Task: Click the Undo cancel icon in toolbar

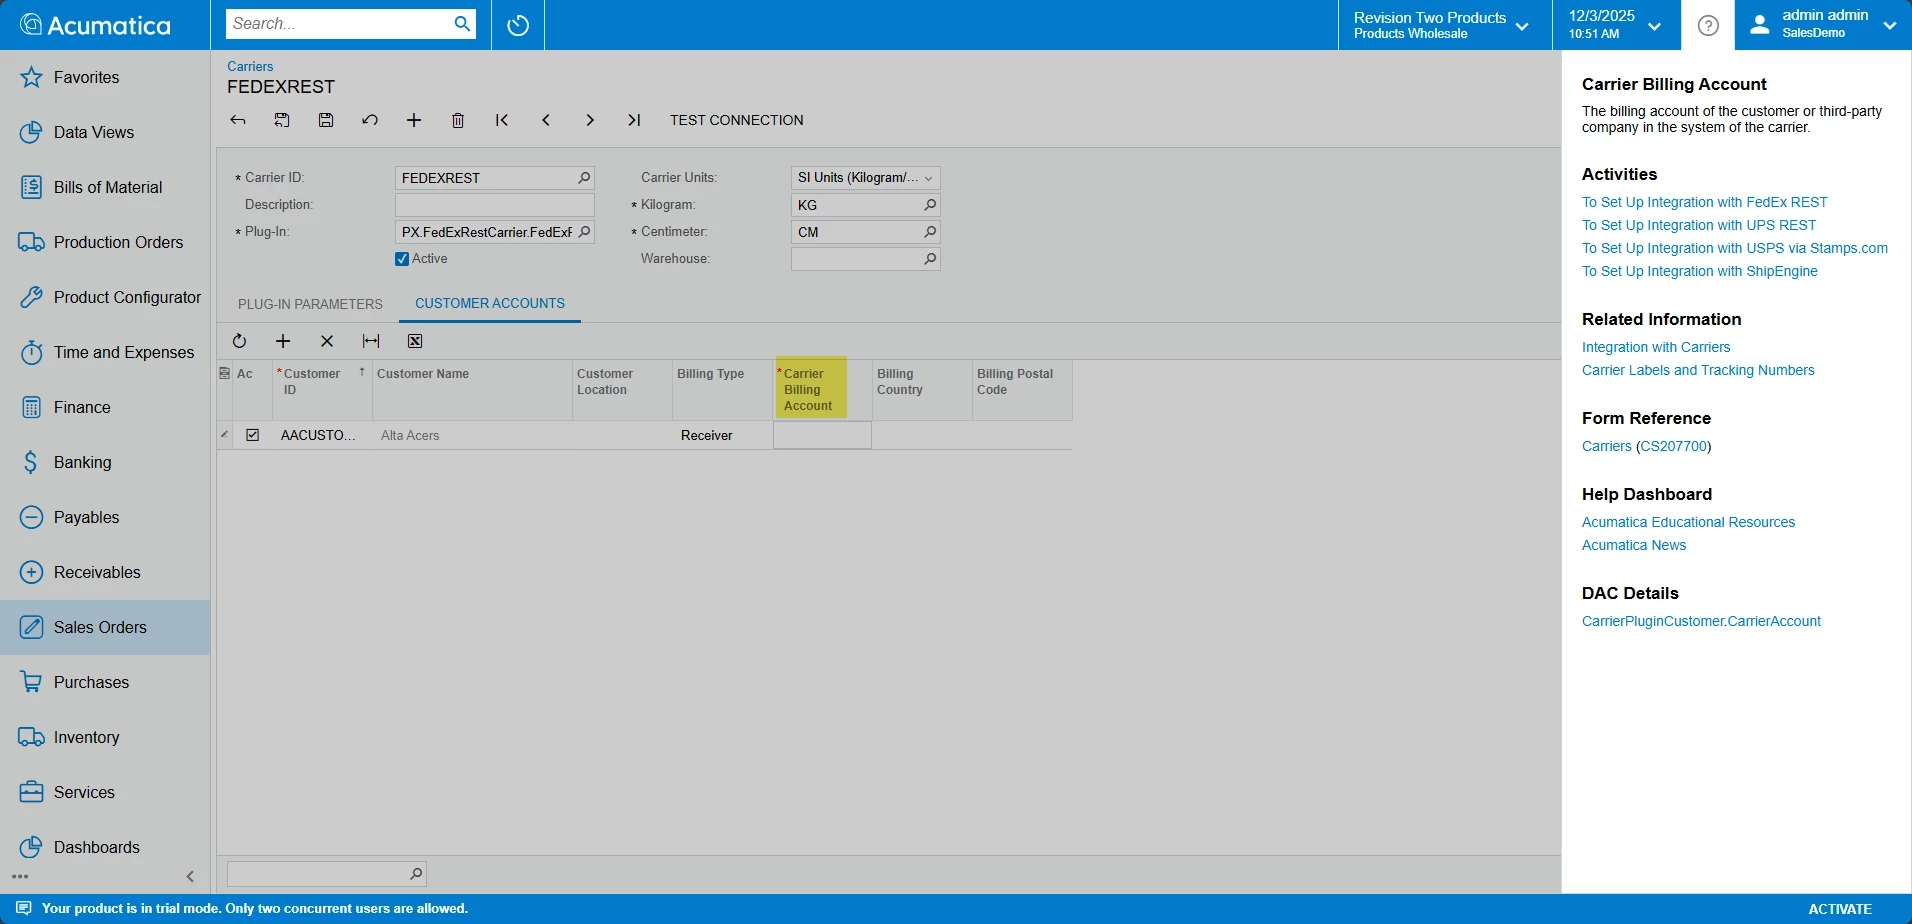Action: (370, 120)
